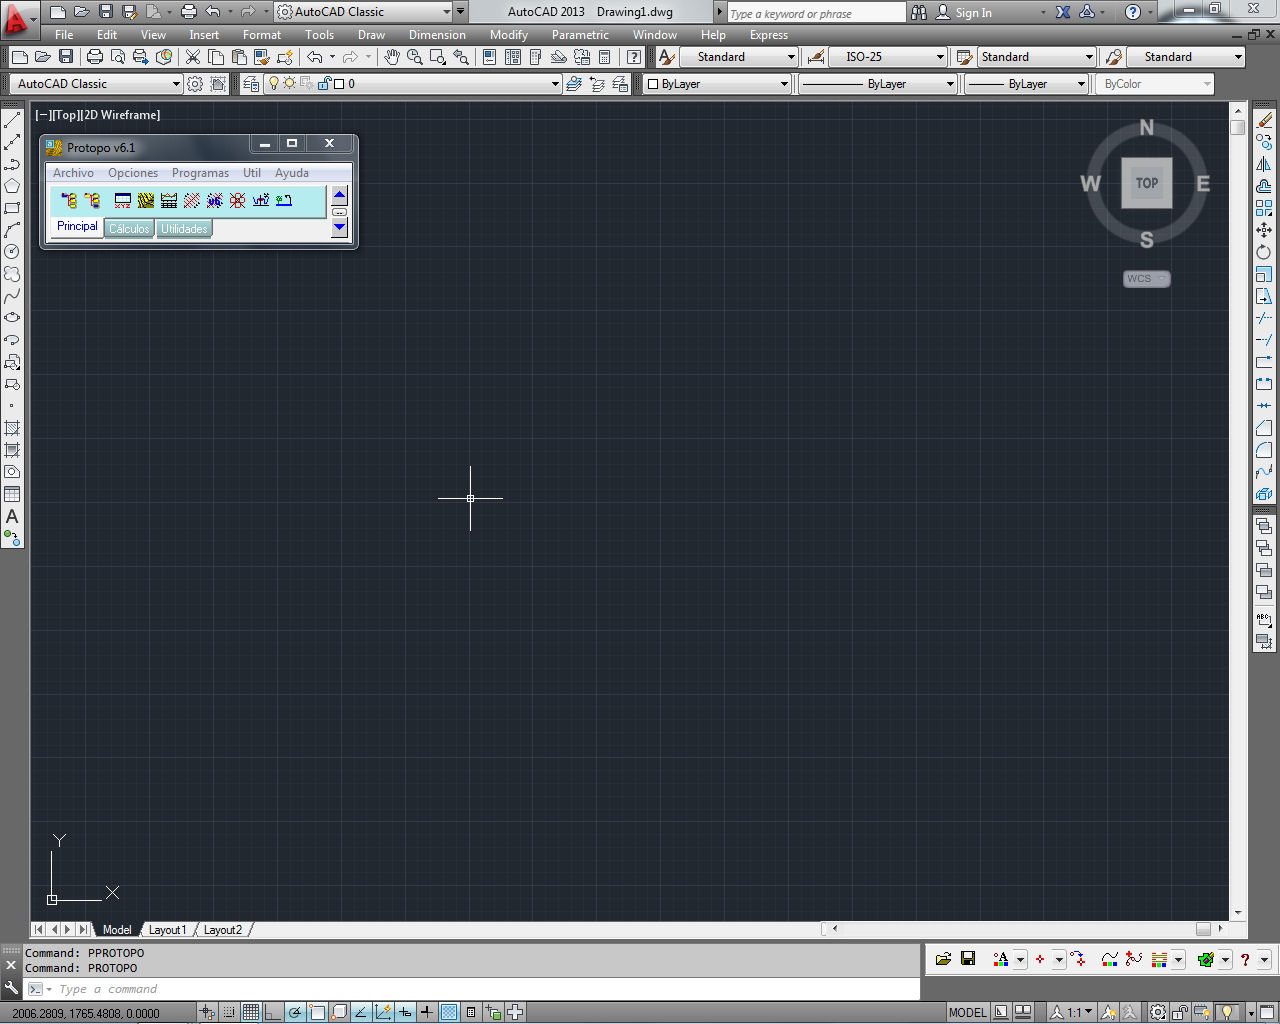Open the ByLayer color dropdown

click(x=716, y=84)
